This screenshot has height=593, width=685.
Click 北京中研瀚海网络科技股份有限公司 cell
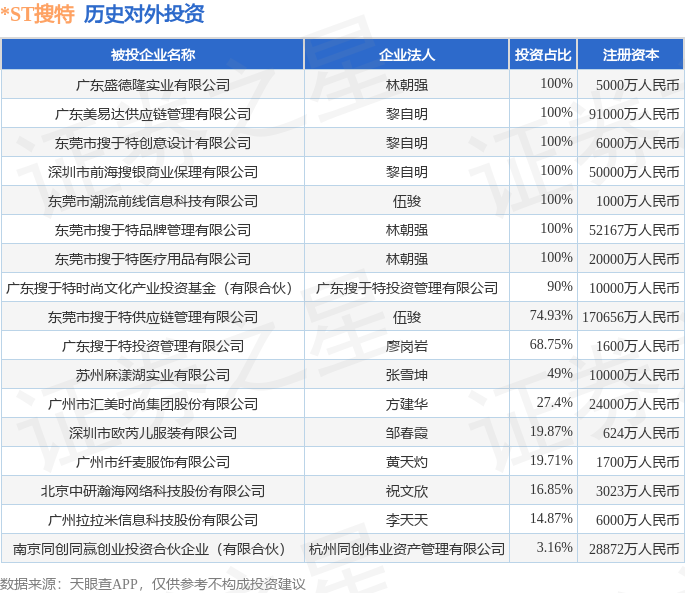pyautogui.click(x=152, y=491)
